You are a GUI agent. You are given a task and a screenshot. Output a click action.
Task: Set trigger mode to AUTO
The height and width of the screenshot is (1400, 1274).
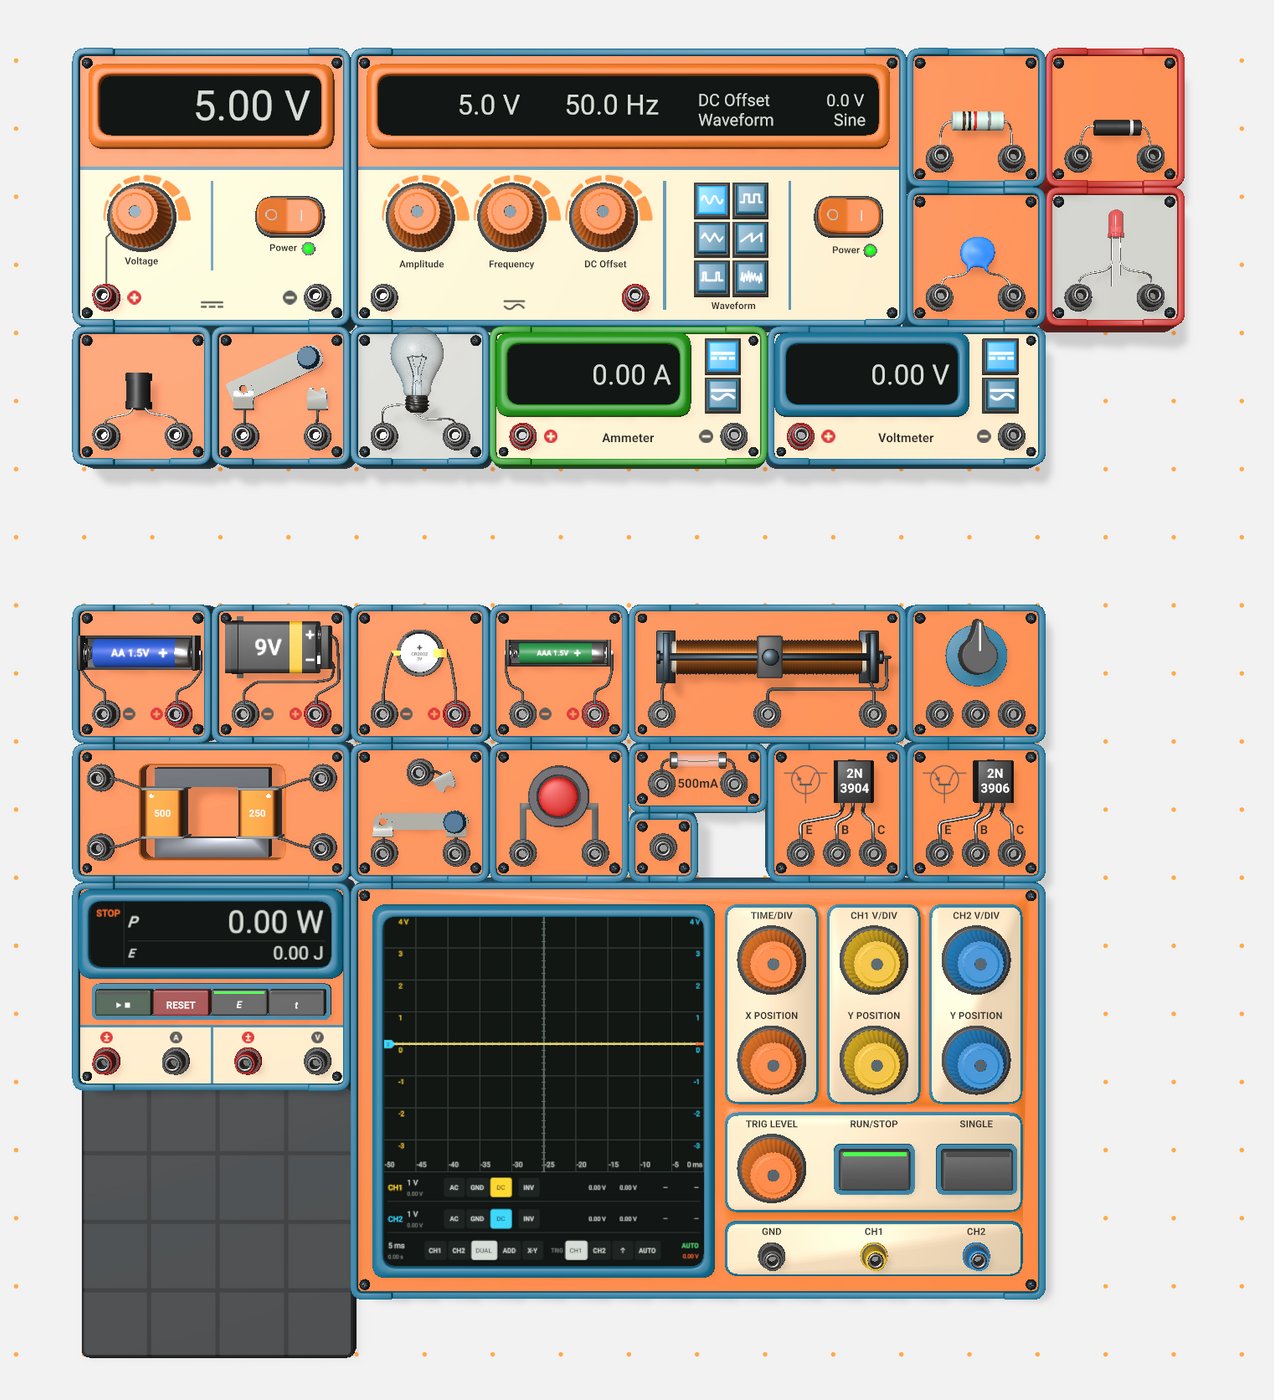tap(647, 1250)
